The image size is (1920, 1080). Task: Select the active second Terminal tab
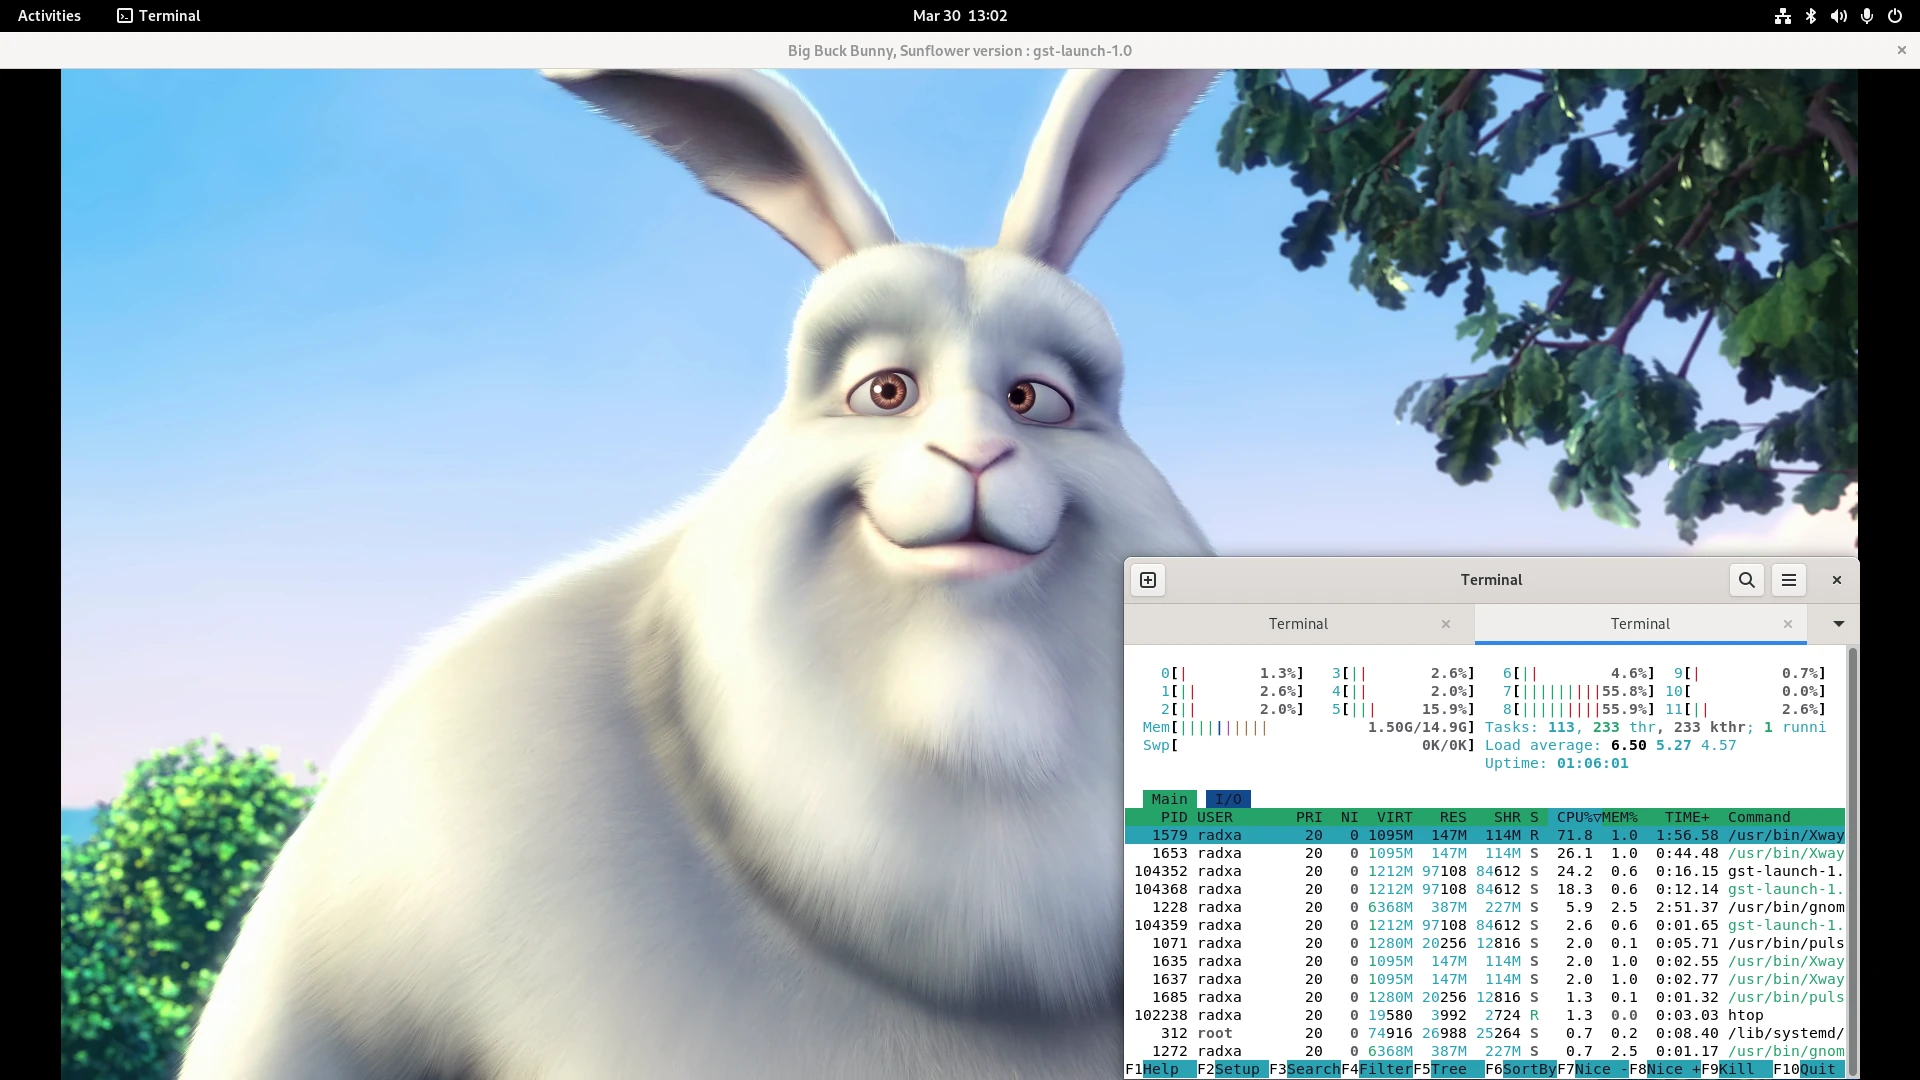click(1640, 624)
